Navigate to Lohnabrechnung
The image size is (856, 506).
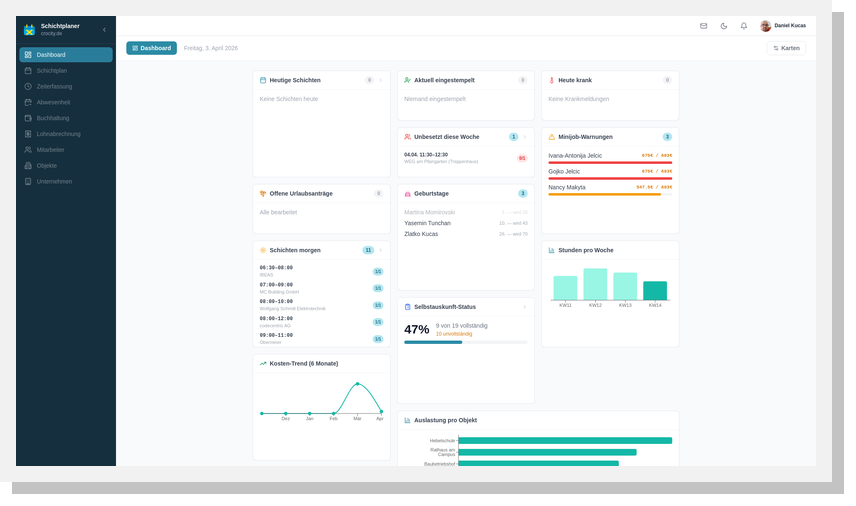click(66, 134)
